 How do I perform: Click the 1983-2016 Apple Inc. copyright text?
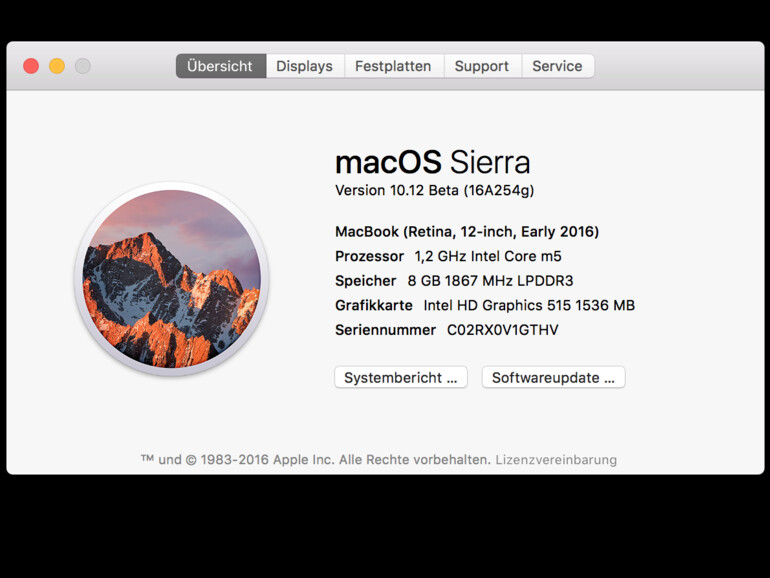[316, 460]
